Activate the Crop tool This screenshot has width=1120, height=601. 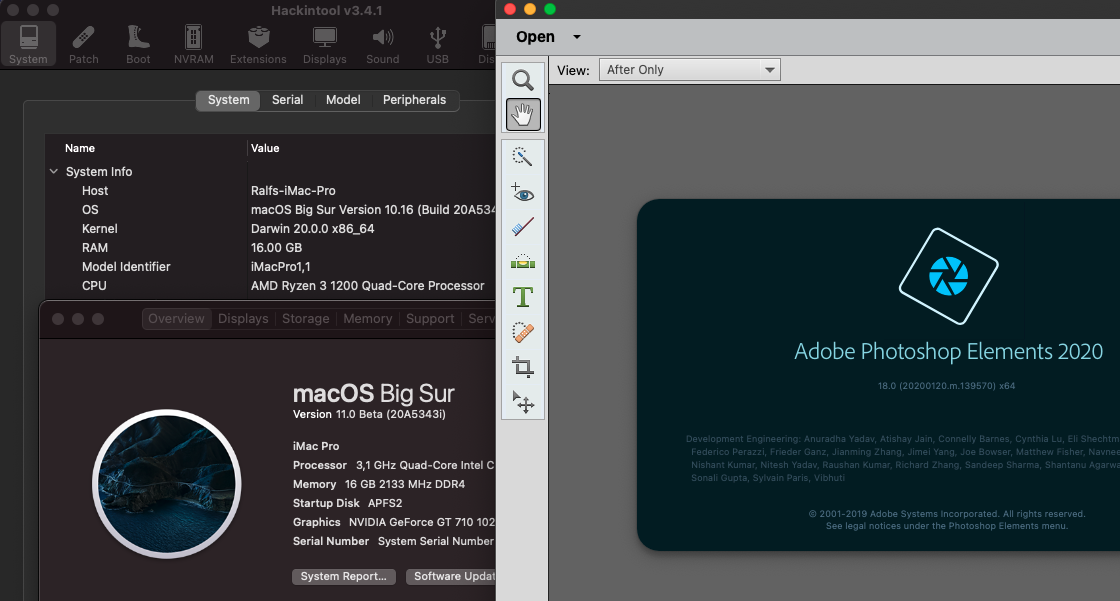pyautogui.click(x=523, y=367)
